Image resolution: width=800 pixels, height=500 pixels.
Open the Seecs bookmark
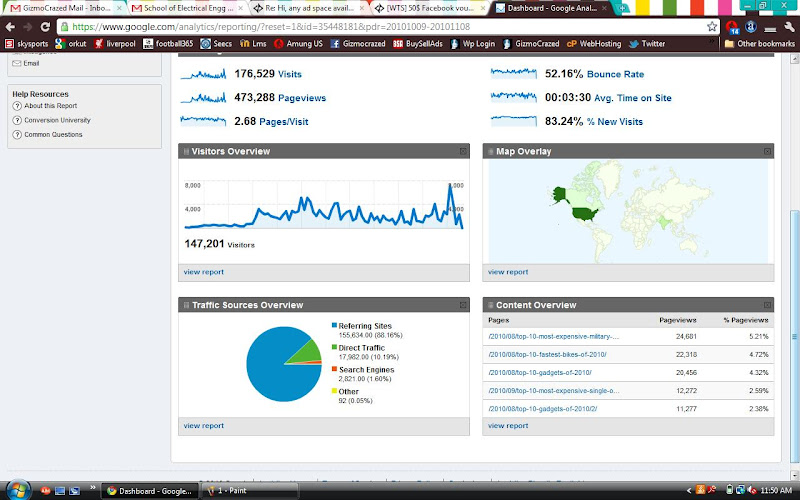[x=216, y=44]
